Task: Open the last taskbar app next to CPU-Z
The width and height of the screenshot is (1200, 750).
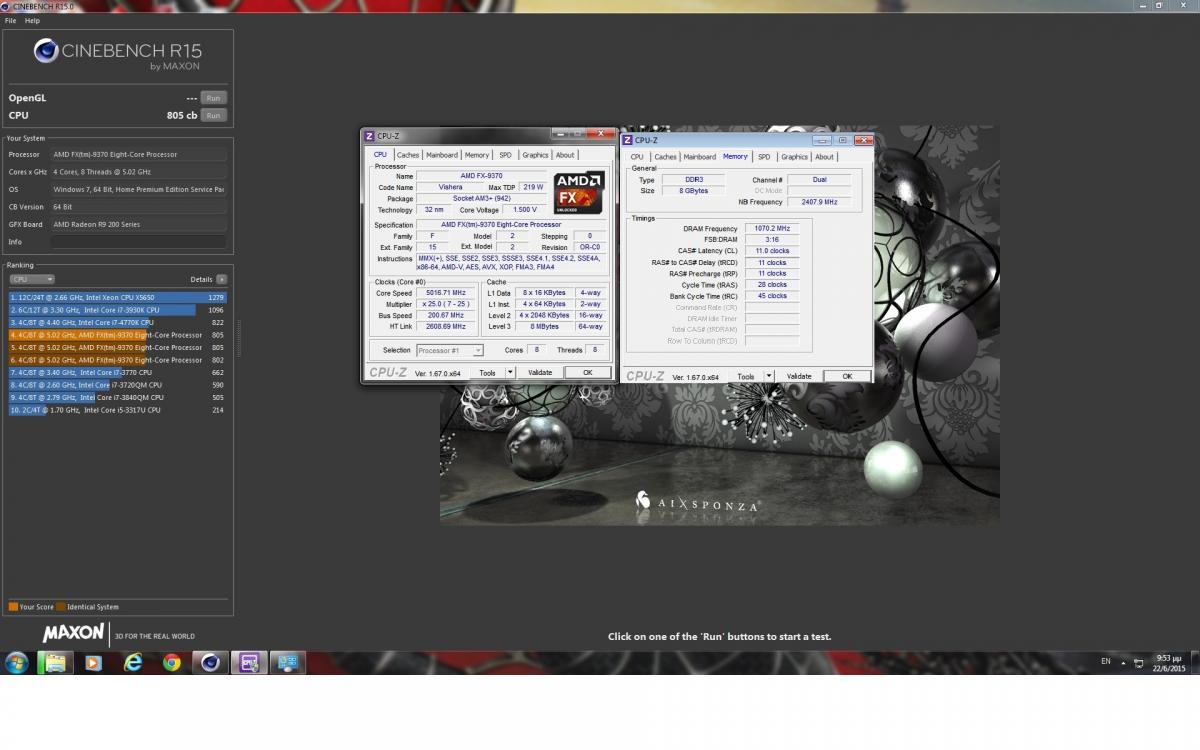Action: point(288,662)
